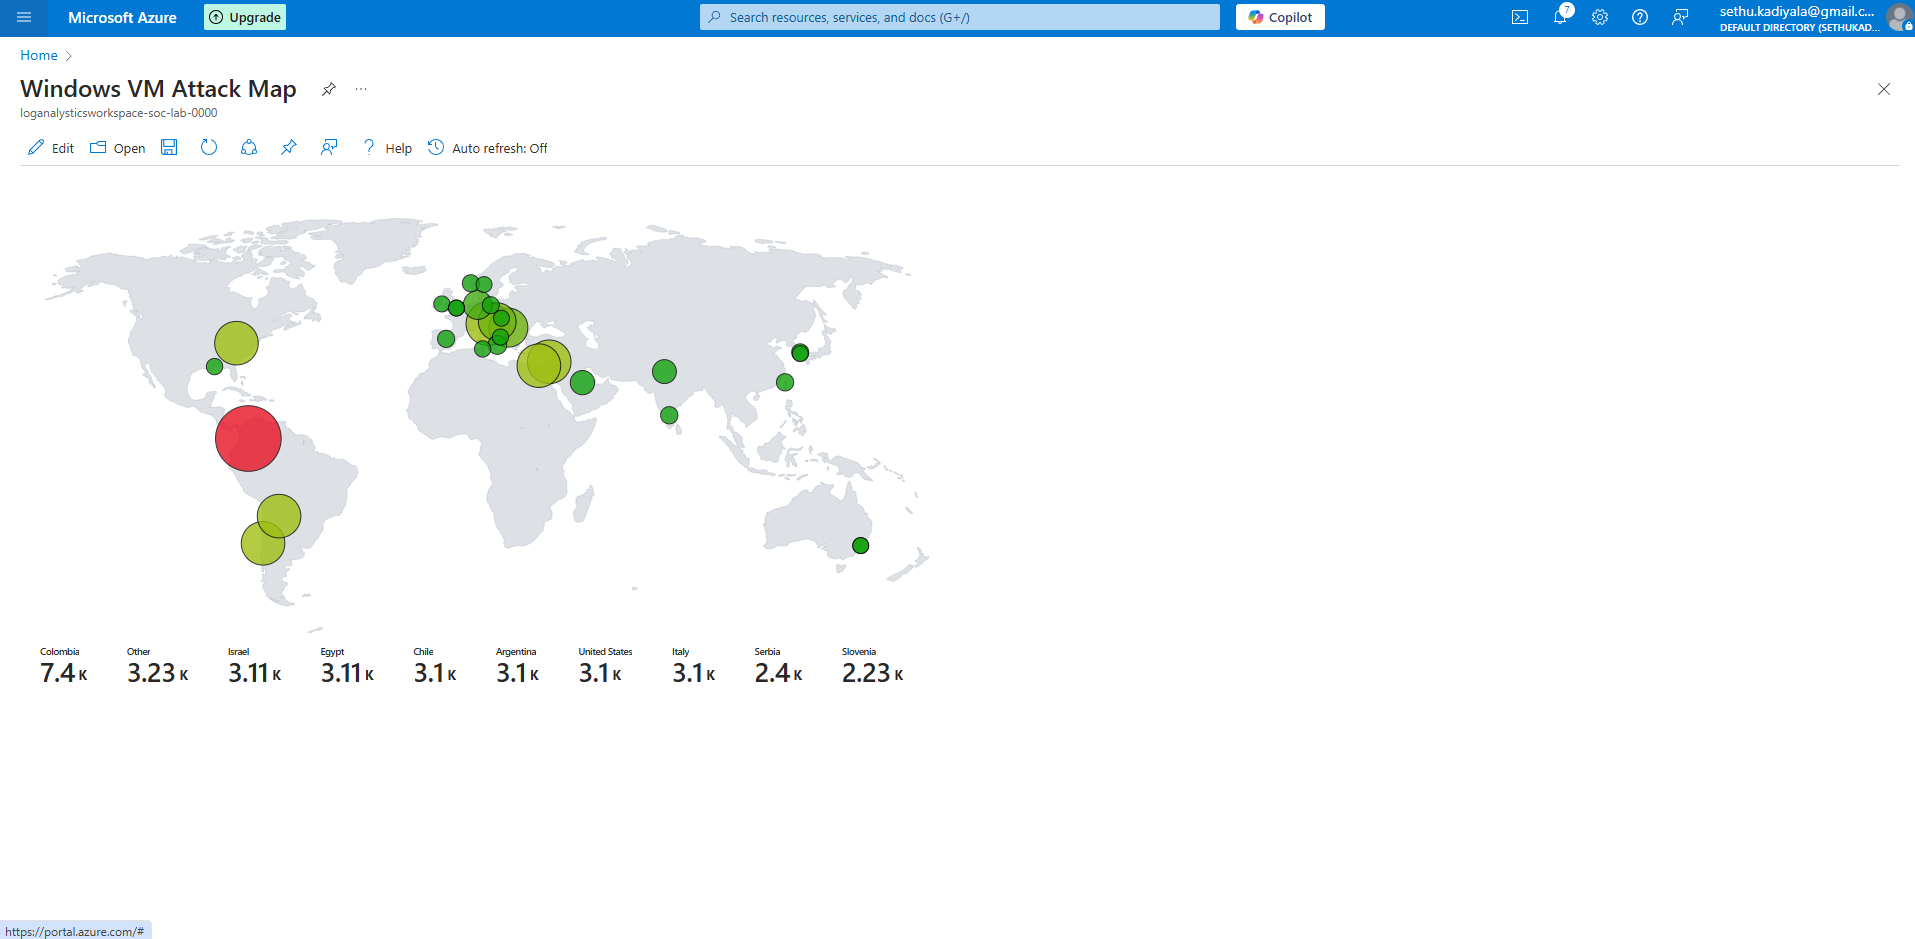Open the notifications bell
1915x939 pixels.
1560,17
